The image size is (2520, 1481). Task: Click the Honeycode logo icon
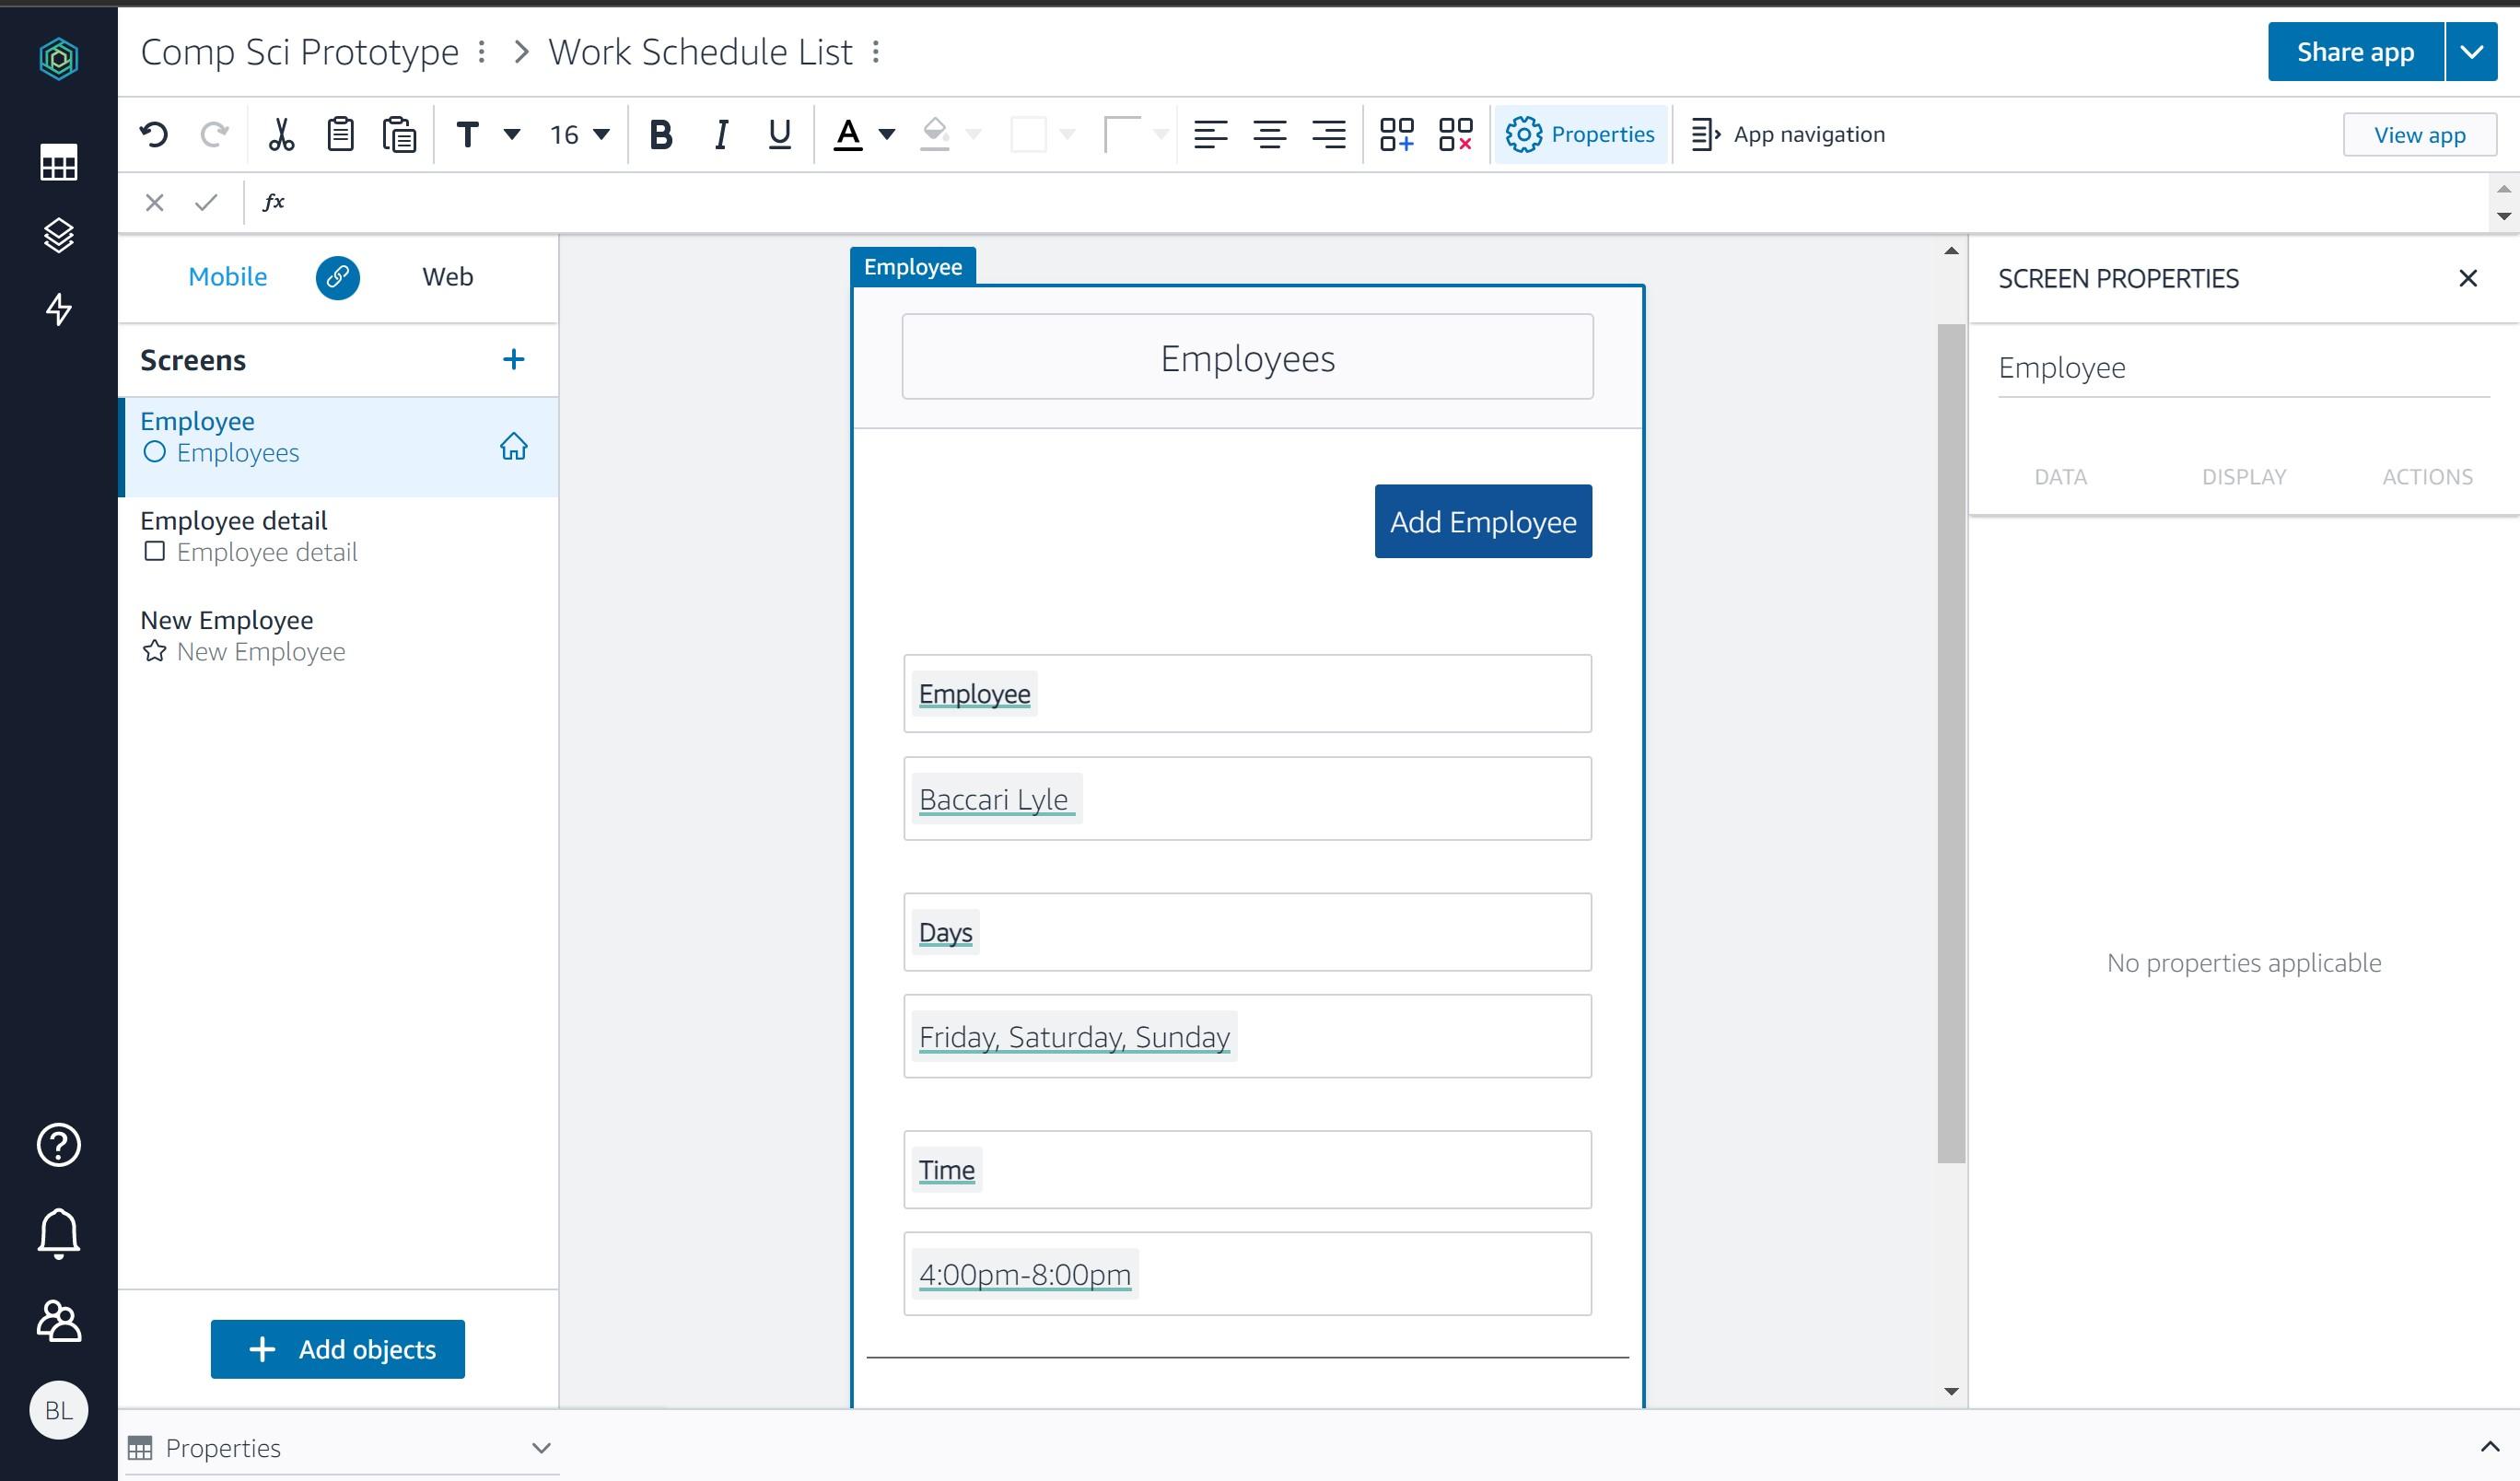58,57
